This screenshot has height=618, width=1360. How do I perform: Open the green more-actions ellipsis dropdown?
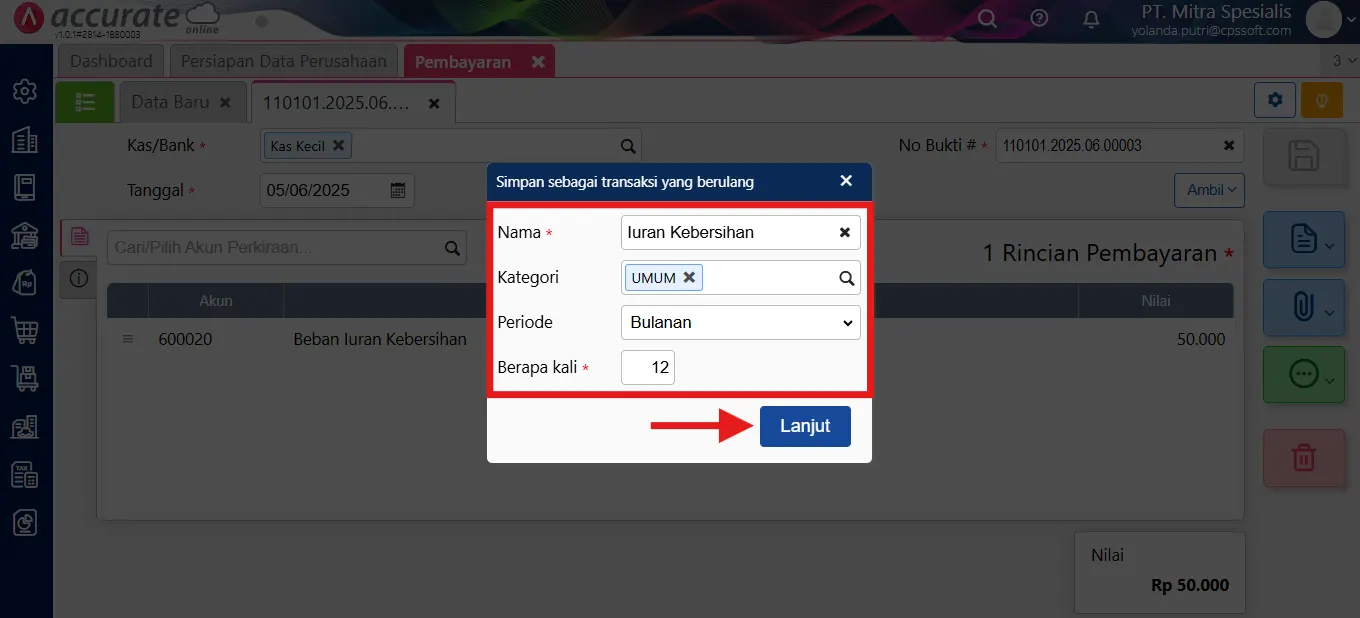[1304, 375]
